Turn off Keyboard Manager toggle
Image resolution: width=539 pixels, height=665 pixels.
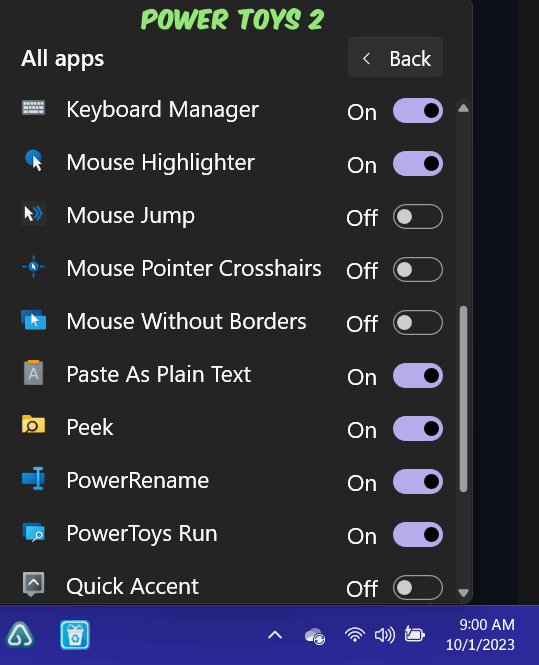click(418, 111)
